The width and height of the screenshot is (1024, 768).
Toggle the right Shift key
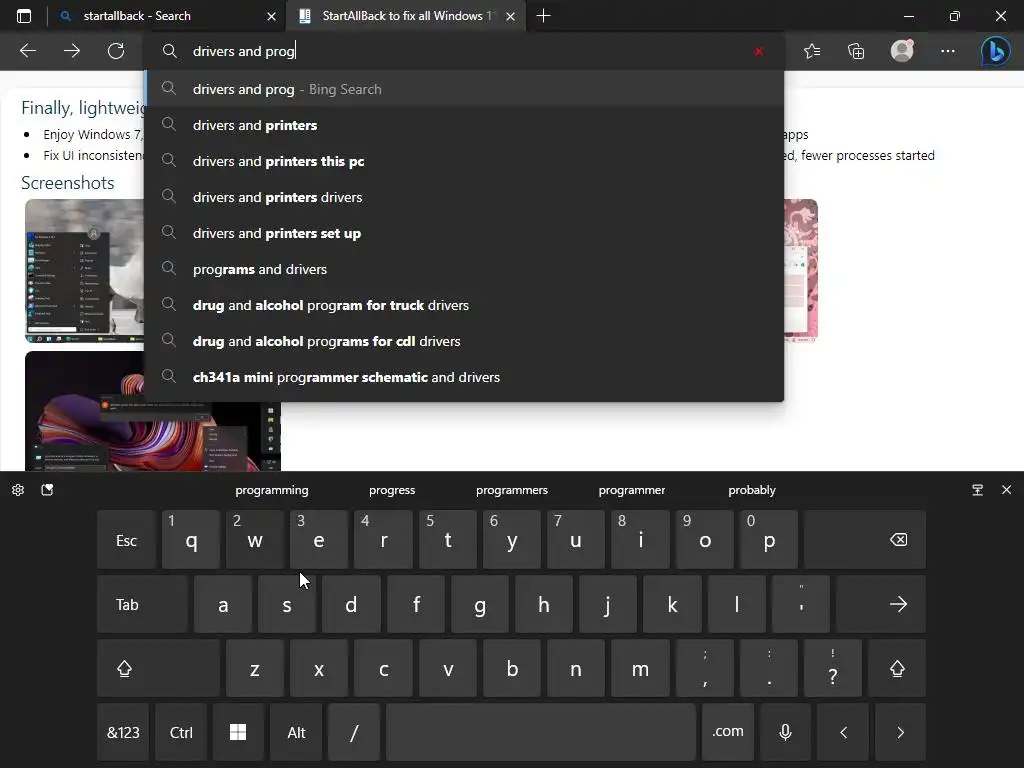897,668
